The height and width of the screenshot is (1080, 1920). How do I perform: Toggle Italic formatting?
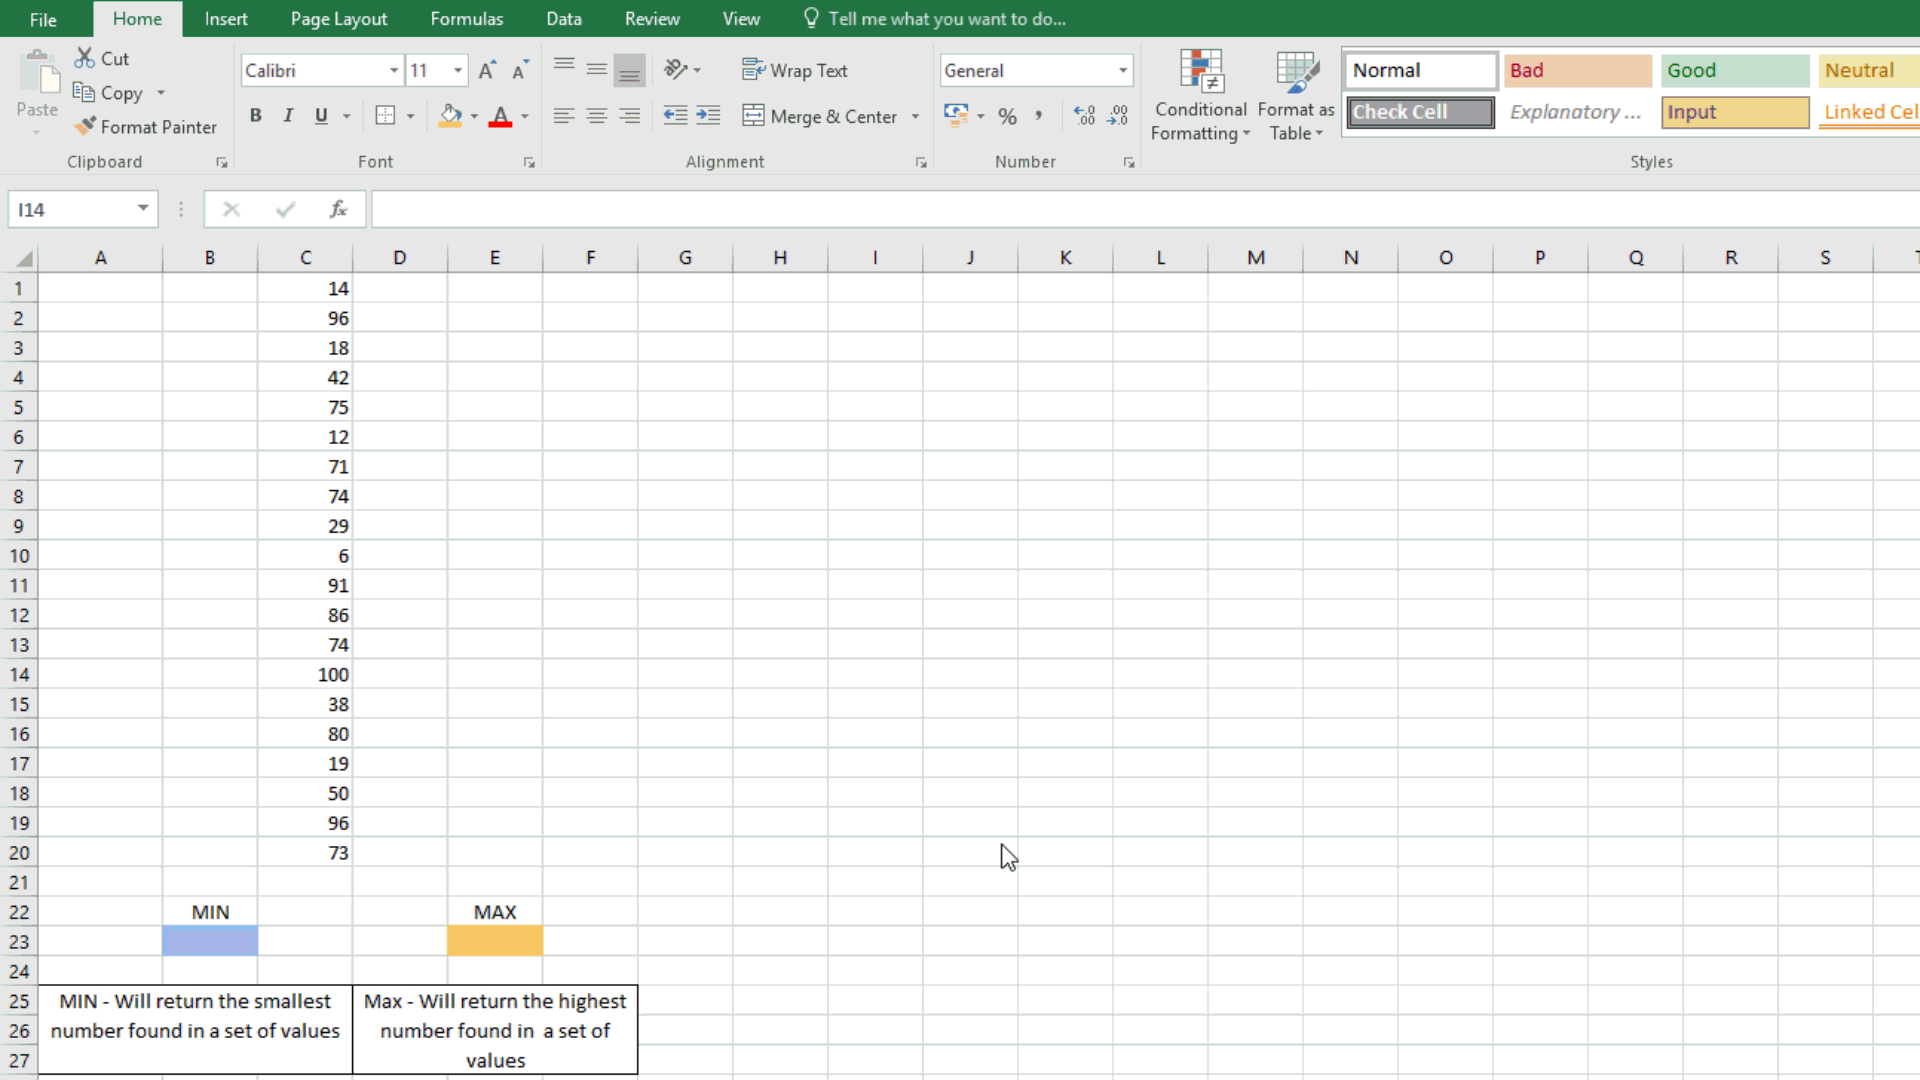(x=288, y=116)
